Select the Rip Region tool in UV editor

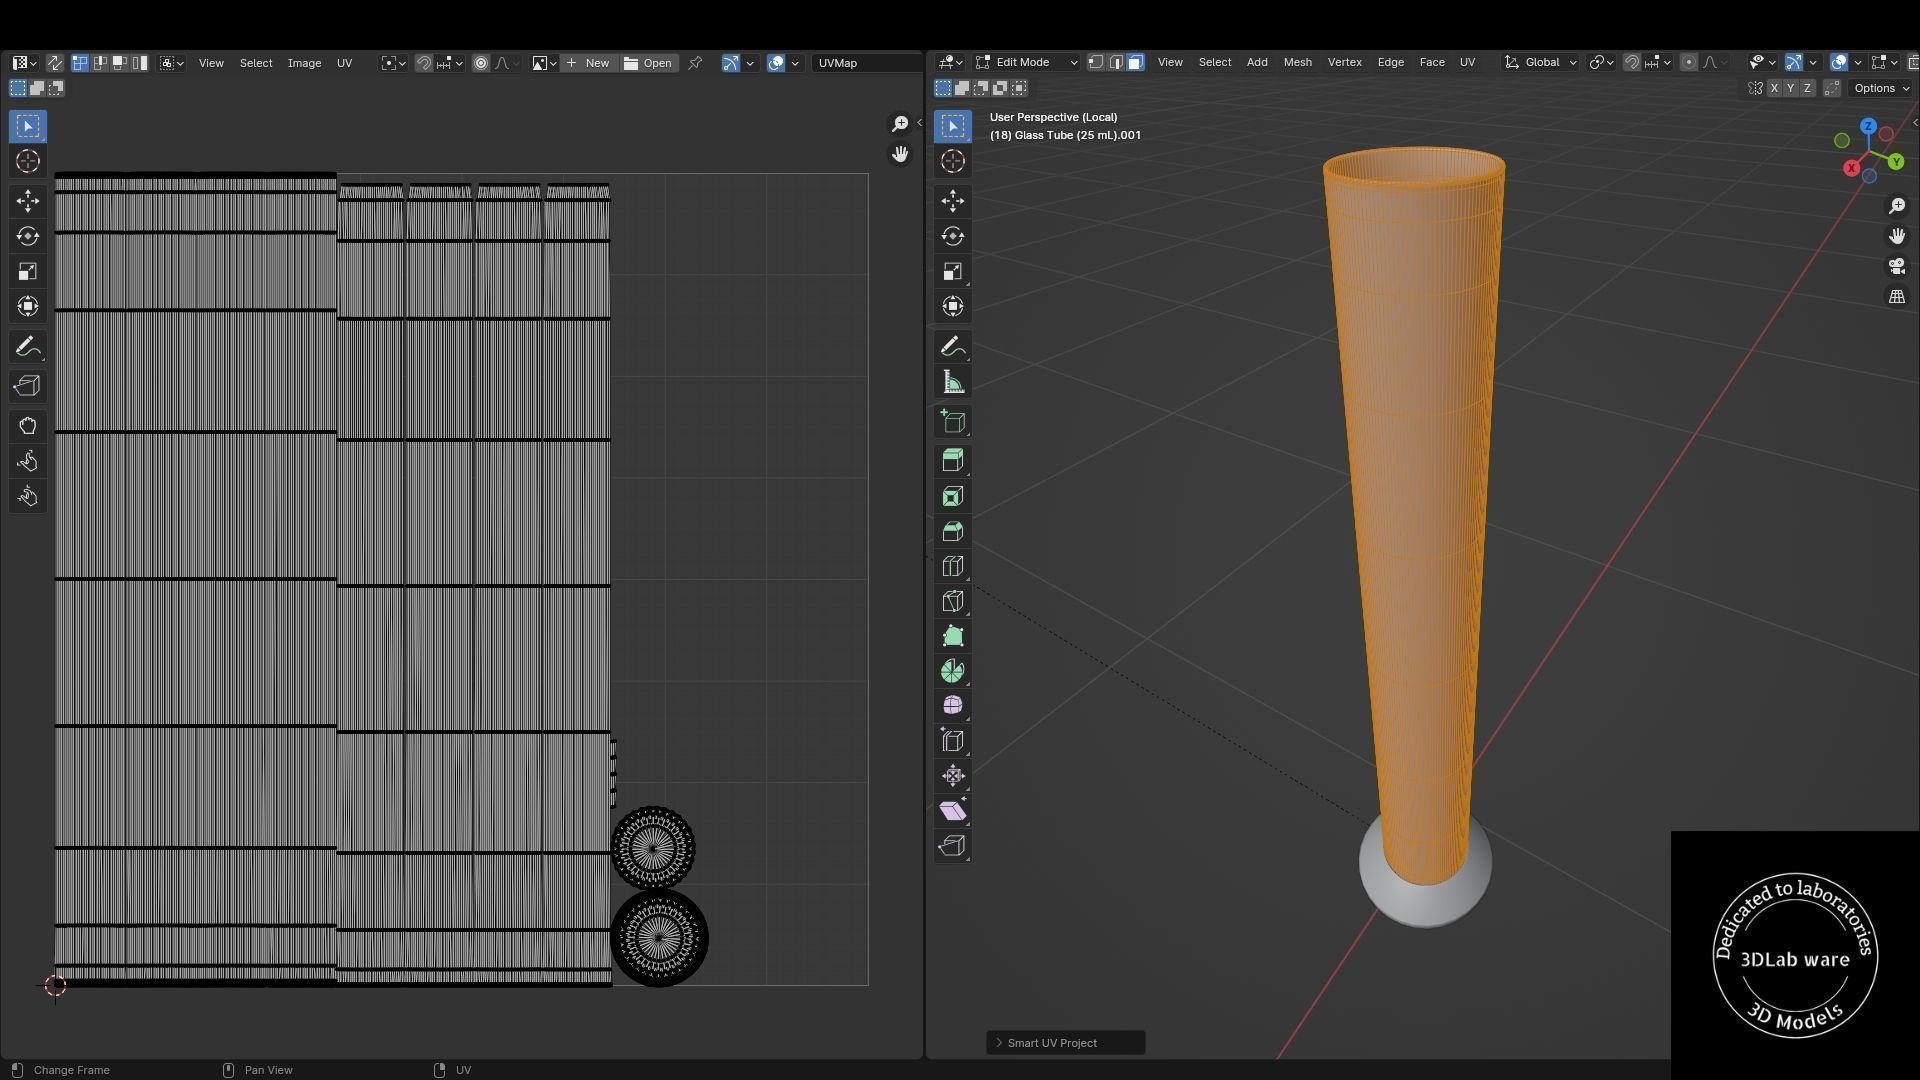[27, 386]
